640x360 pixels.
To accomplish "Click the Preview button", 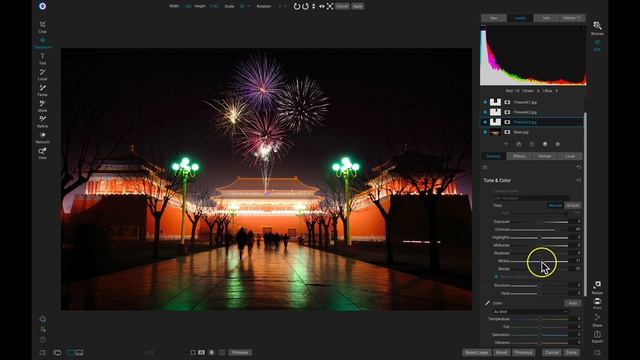I will (x=240, y=353).
